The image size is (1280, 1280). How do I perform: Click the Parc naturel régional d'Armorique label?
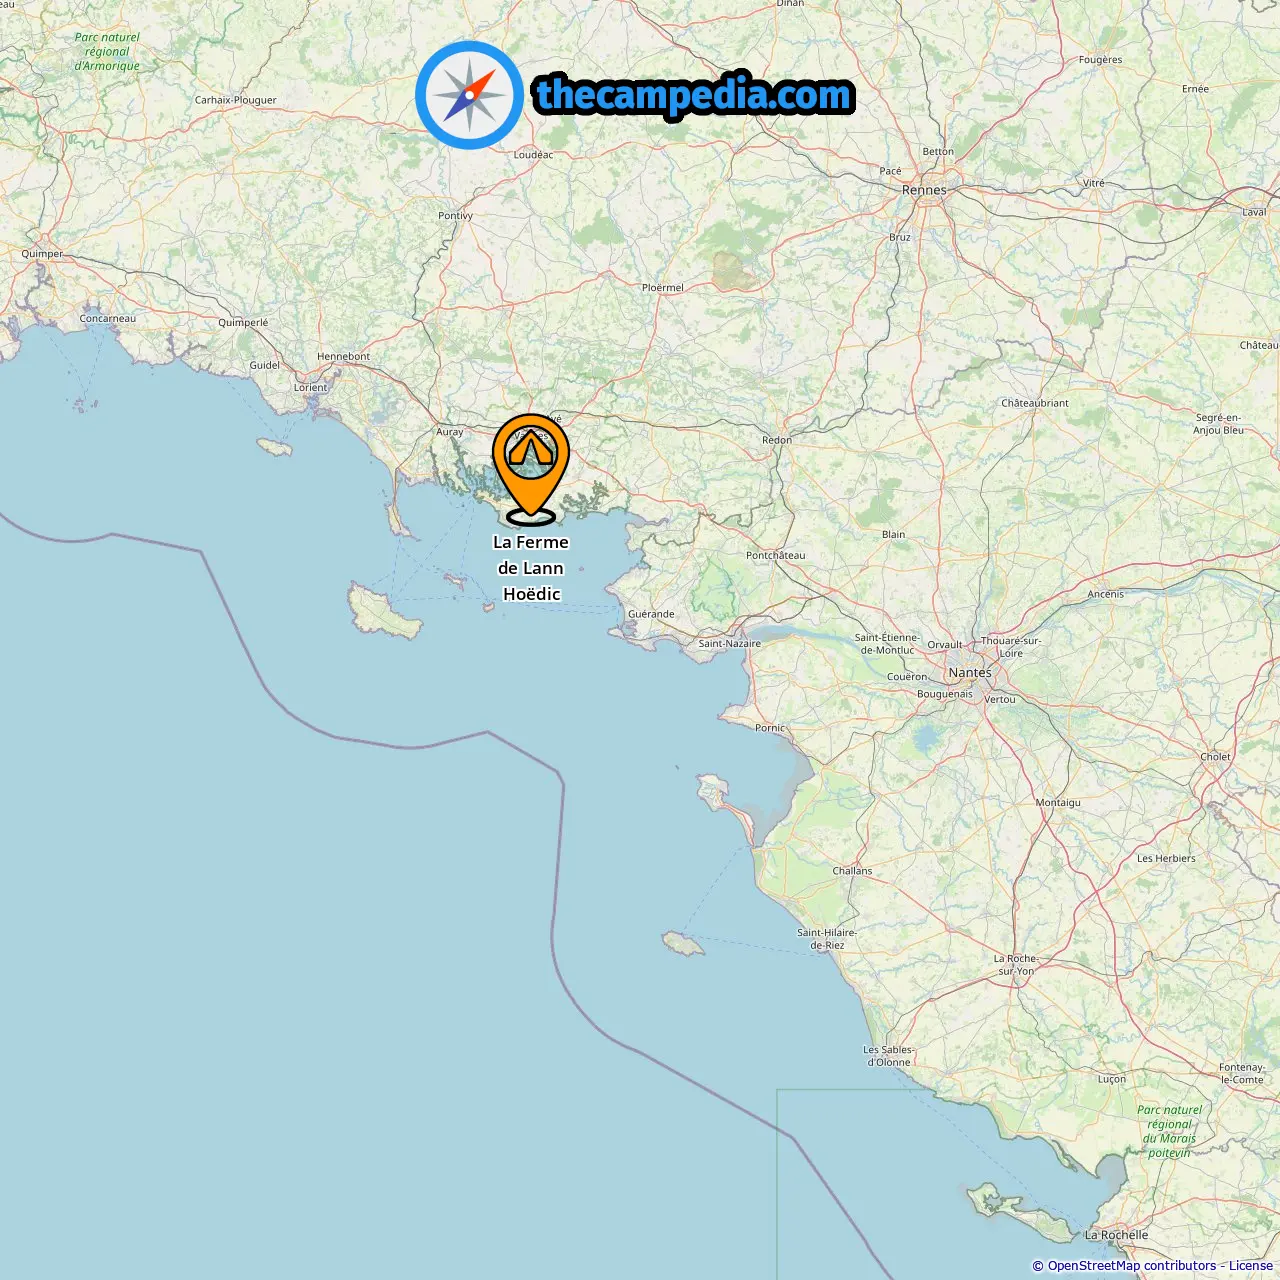(x=107, y=52)
